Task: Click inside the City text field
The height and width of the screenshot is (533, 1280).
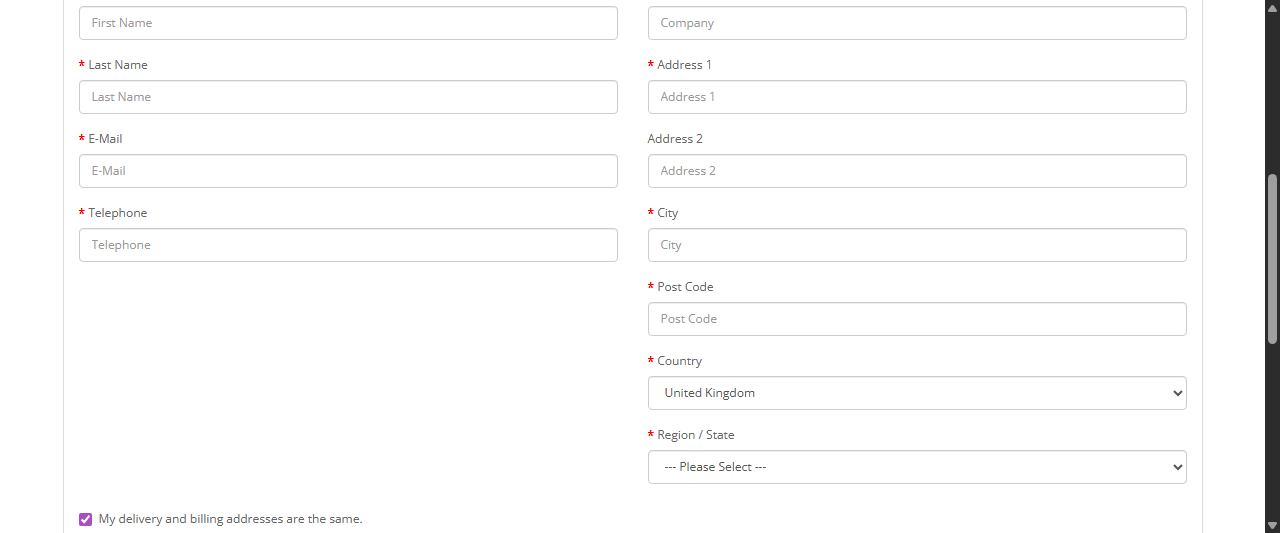Action: click(x=916, y=245)
